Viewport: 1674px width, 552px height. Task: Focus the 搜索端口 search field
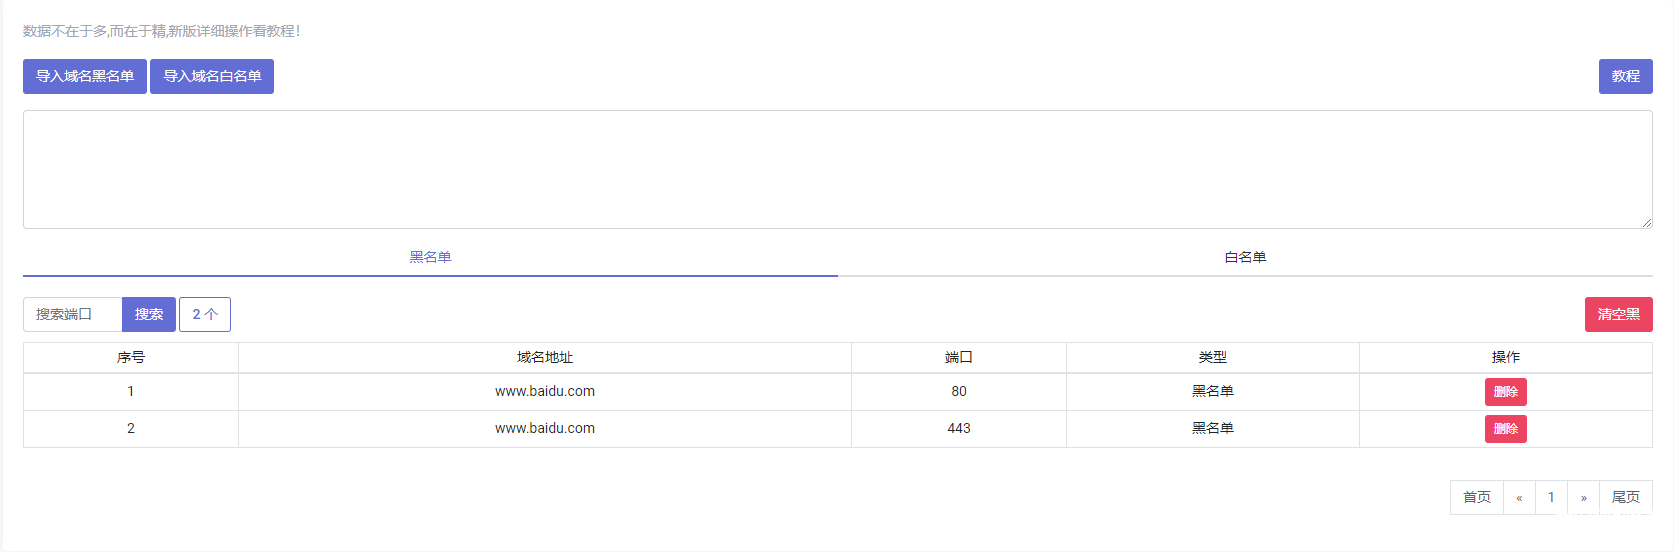pos(73,314)
